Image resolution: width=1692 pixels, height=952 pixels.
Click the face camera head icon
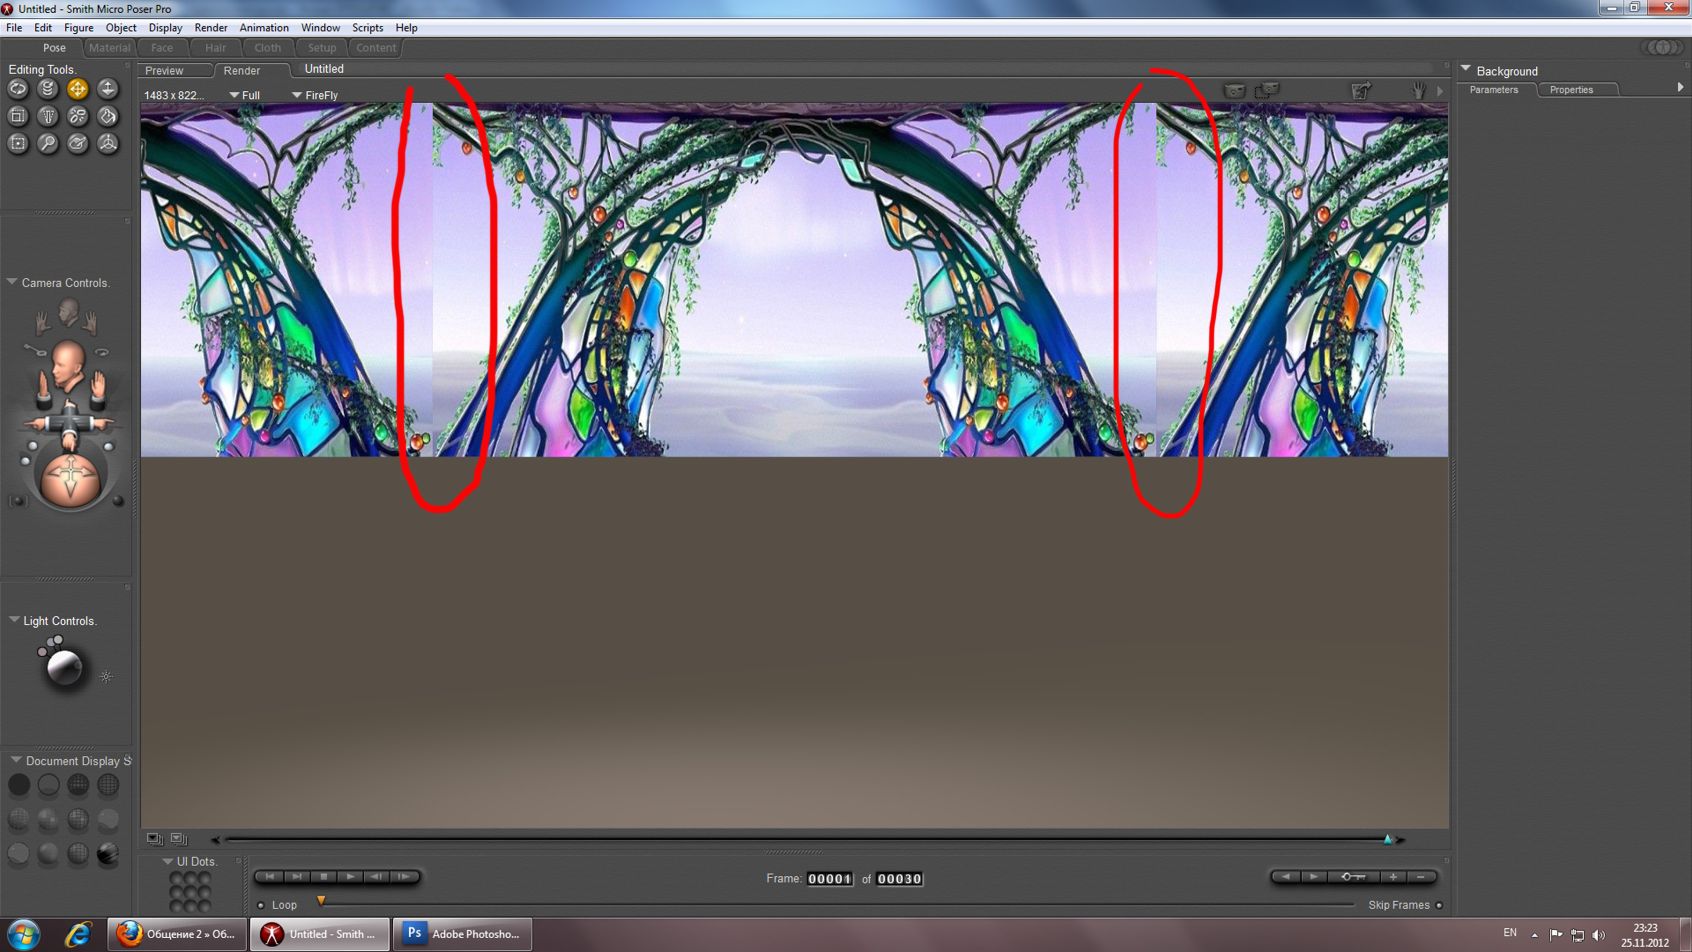coord(67,312)
